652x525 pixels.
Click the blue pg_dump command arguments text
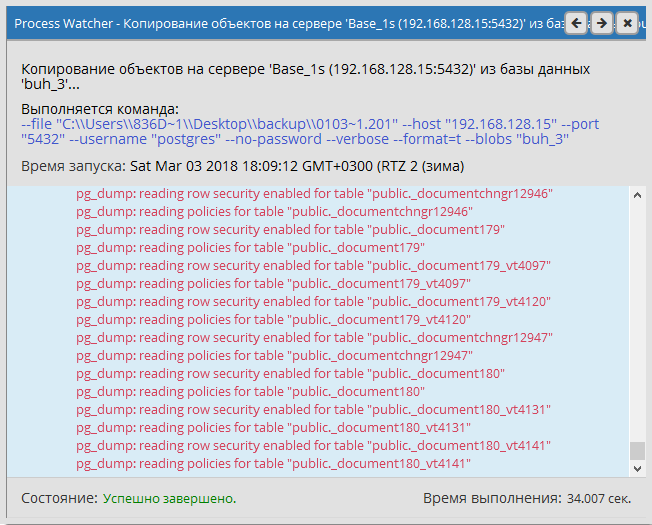pos(310,132)
